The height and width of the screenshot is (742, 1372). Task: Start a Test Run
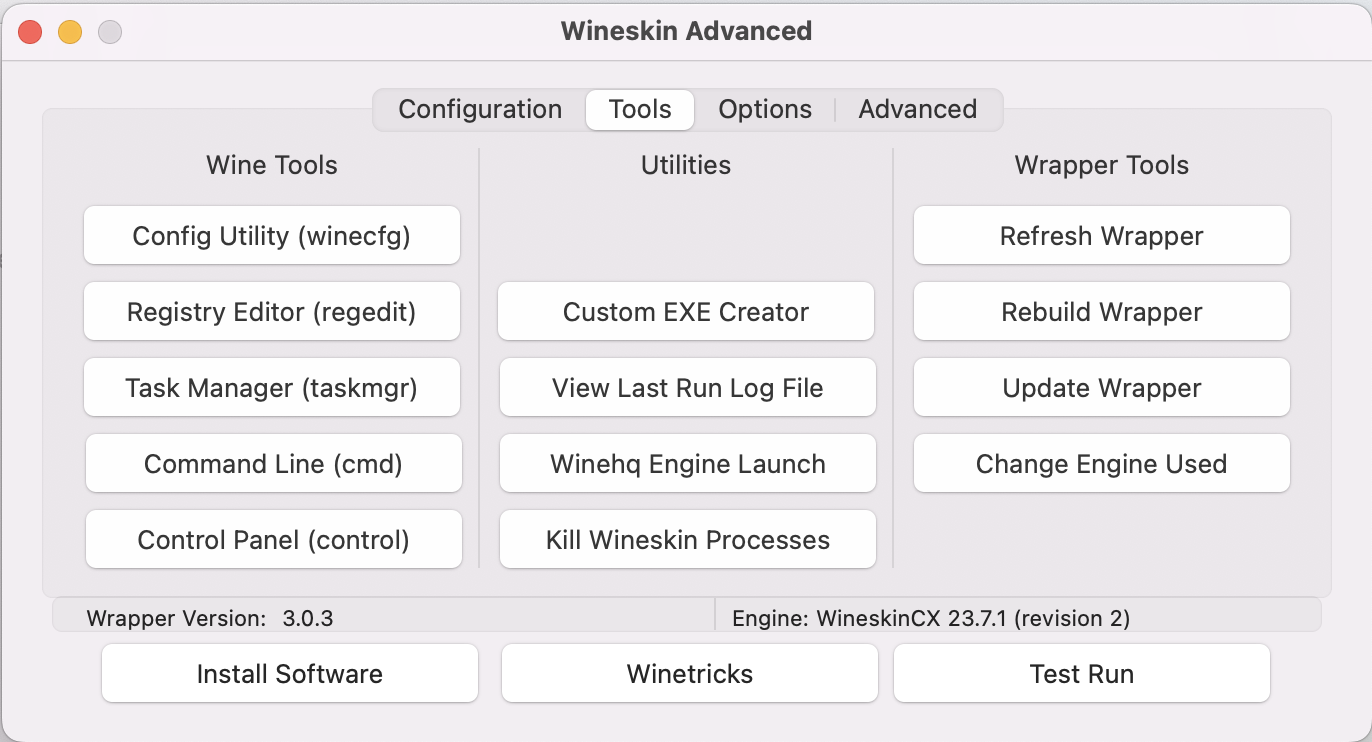pyautogui.click(x=1082, y=674)
